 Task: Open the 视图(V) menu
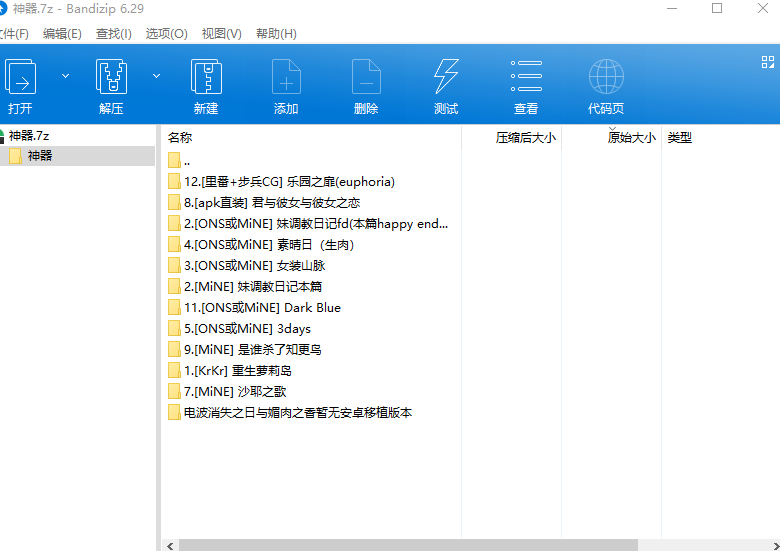(221, 34)
